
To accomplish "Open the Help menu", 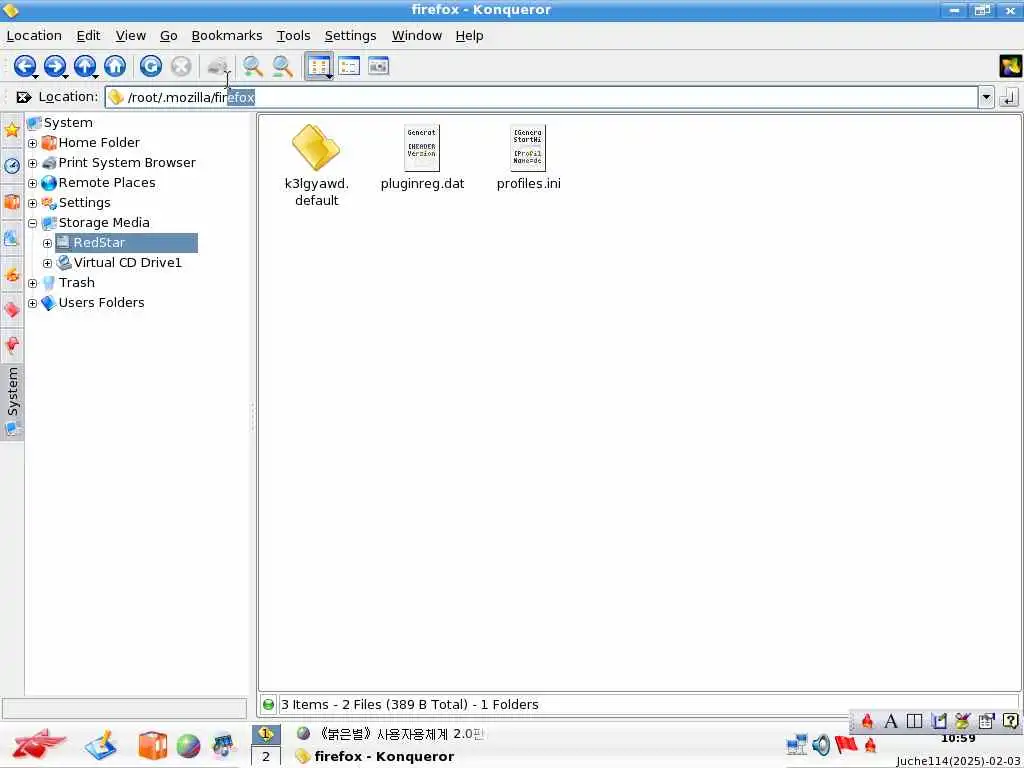I will tap(469, 36).
